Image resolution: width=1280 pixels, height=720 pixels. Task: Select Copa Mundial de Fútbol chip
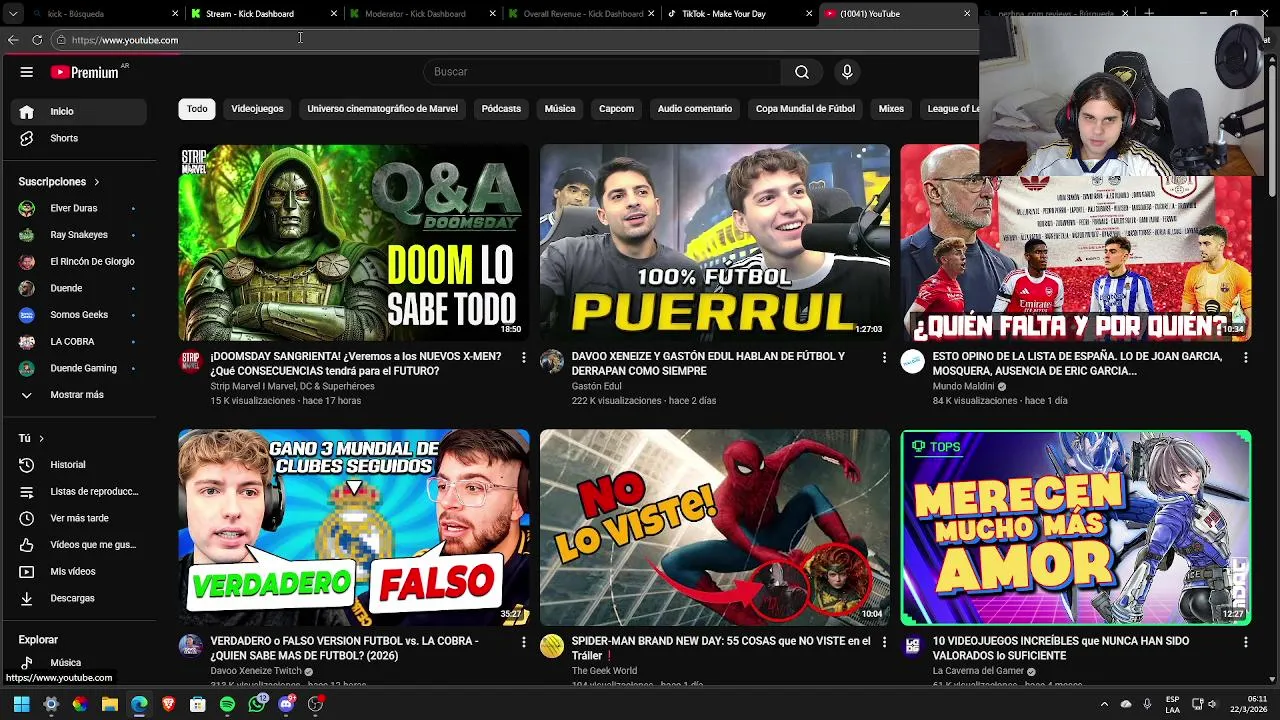coord(805,109)
